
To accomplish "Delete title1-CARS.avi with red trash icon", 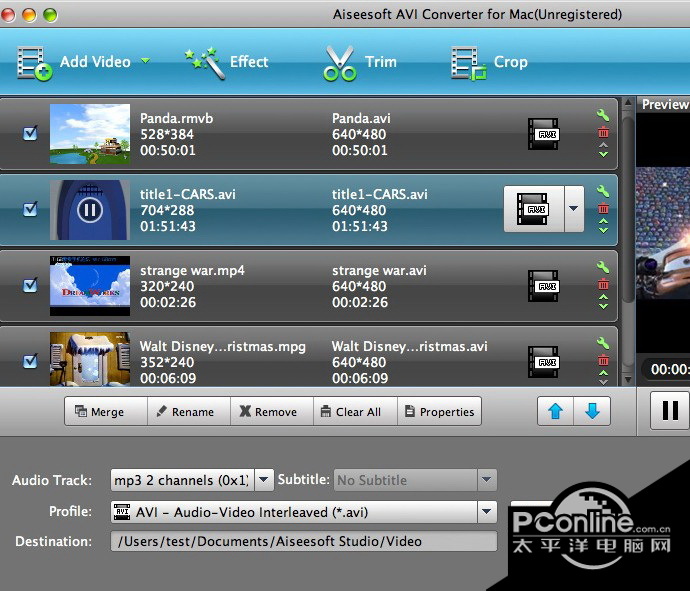I will click(x=603, y=208).
